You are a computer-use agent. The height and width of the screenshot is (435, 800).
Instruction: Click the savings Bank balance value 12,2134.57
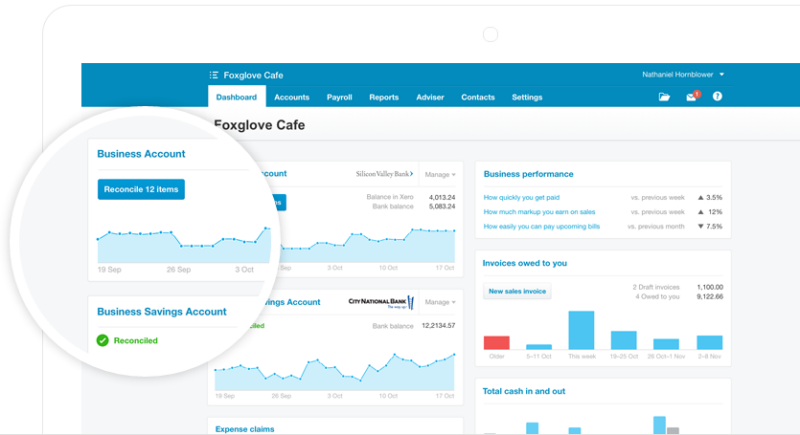[438, 325]
